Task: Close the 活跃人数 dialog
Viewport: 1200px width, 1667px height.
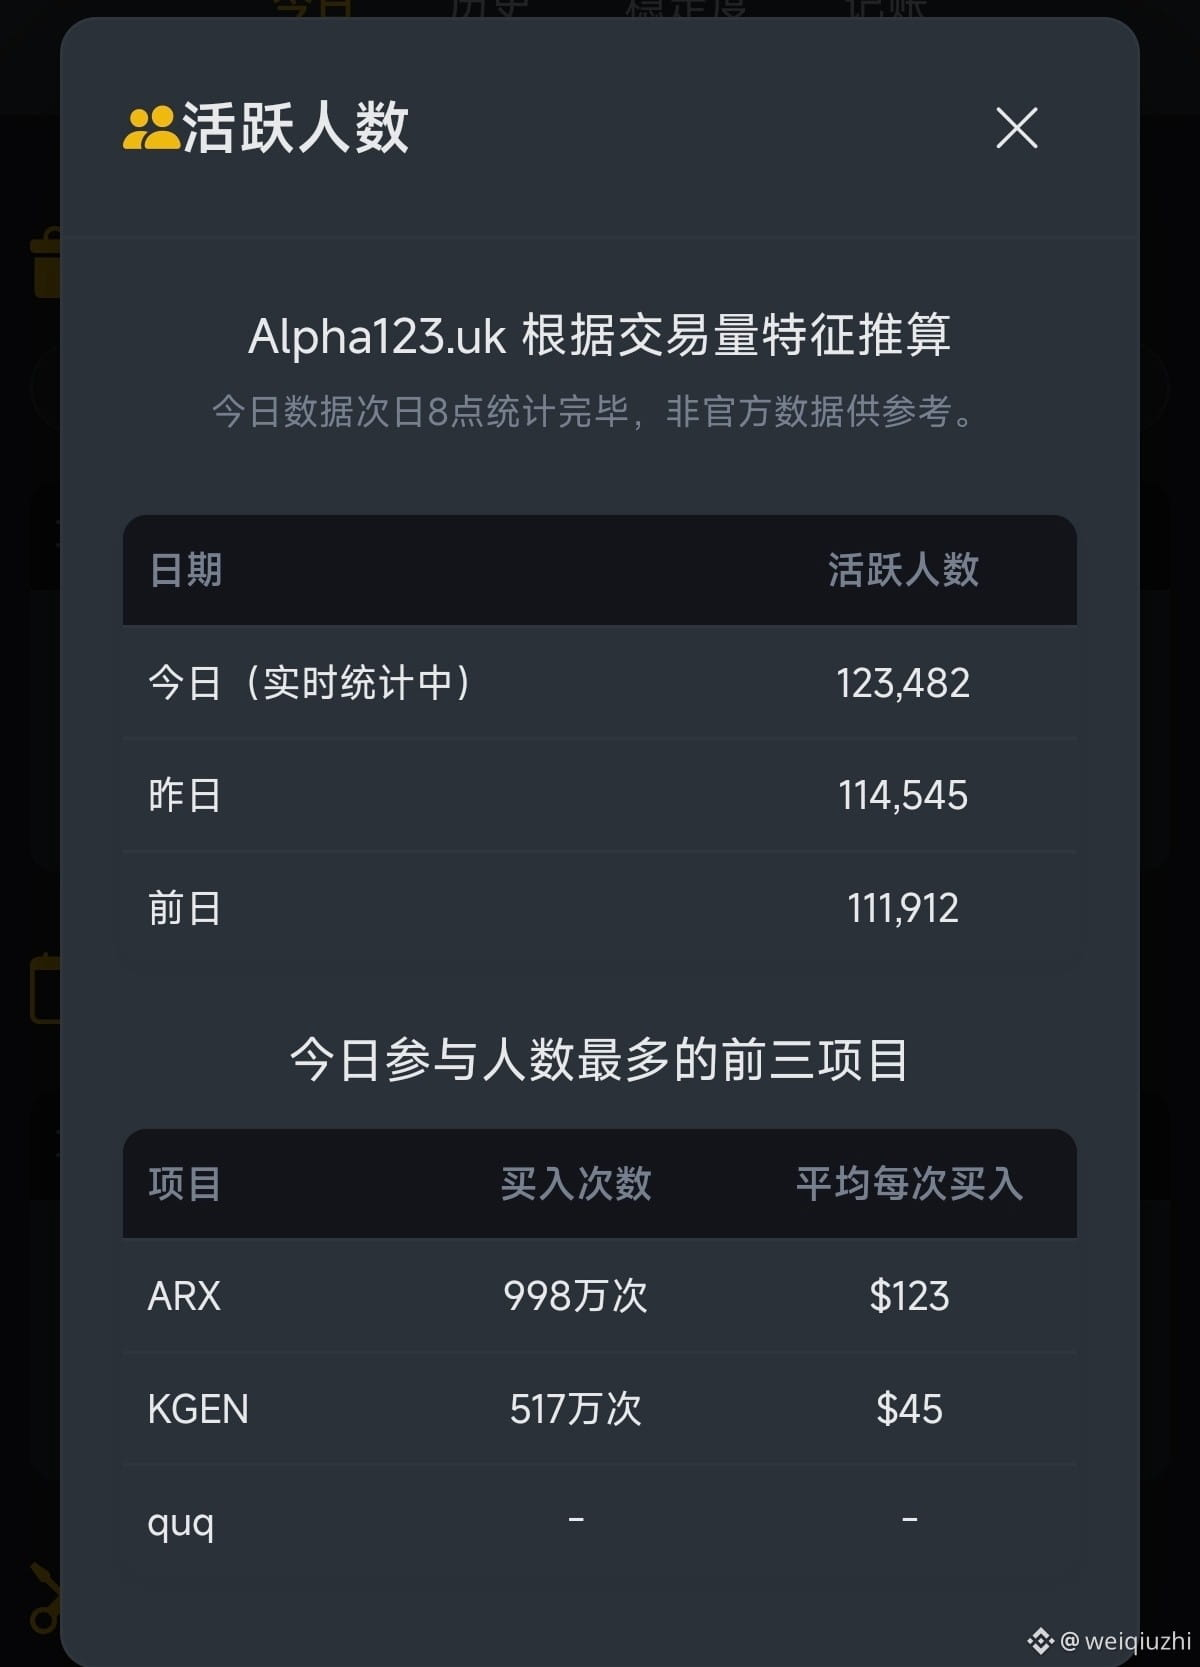Action: click(x=1017, y=128)
